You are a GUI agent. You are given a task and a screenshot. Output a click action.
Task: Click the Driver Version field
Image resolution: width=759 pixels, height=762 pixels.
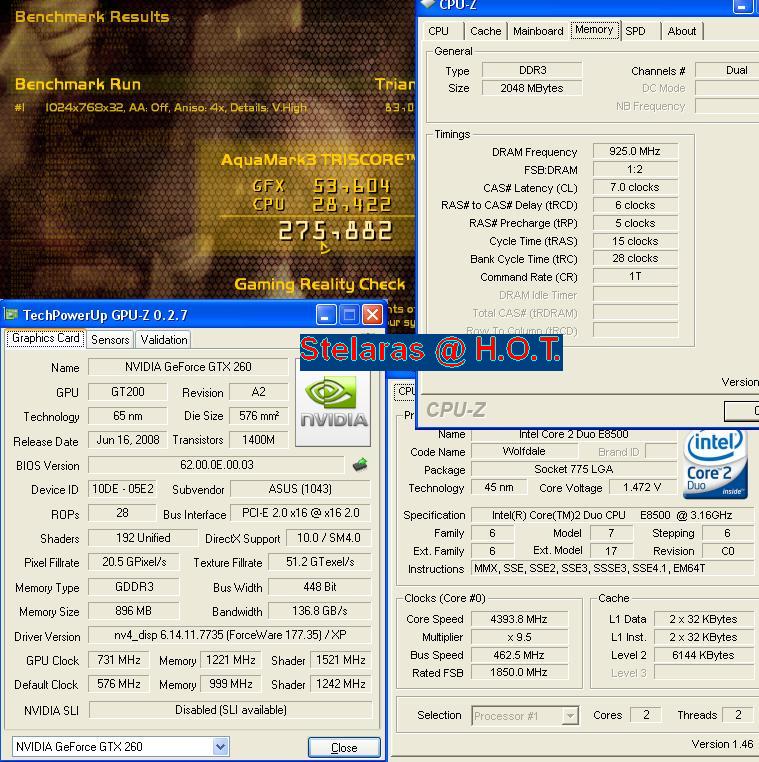[229, 635]
